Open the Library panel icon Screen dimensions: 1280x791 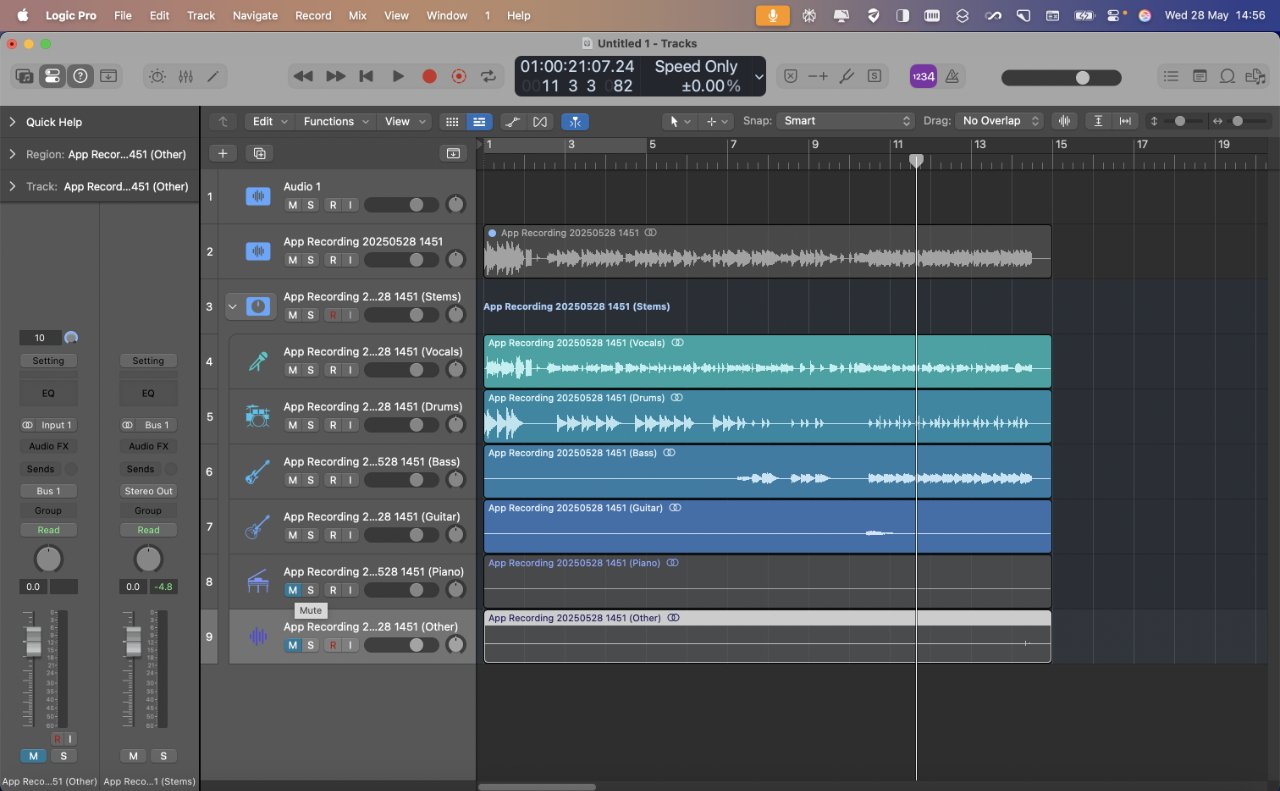24,76
